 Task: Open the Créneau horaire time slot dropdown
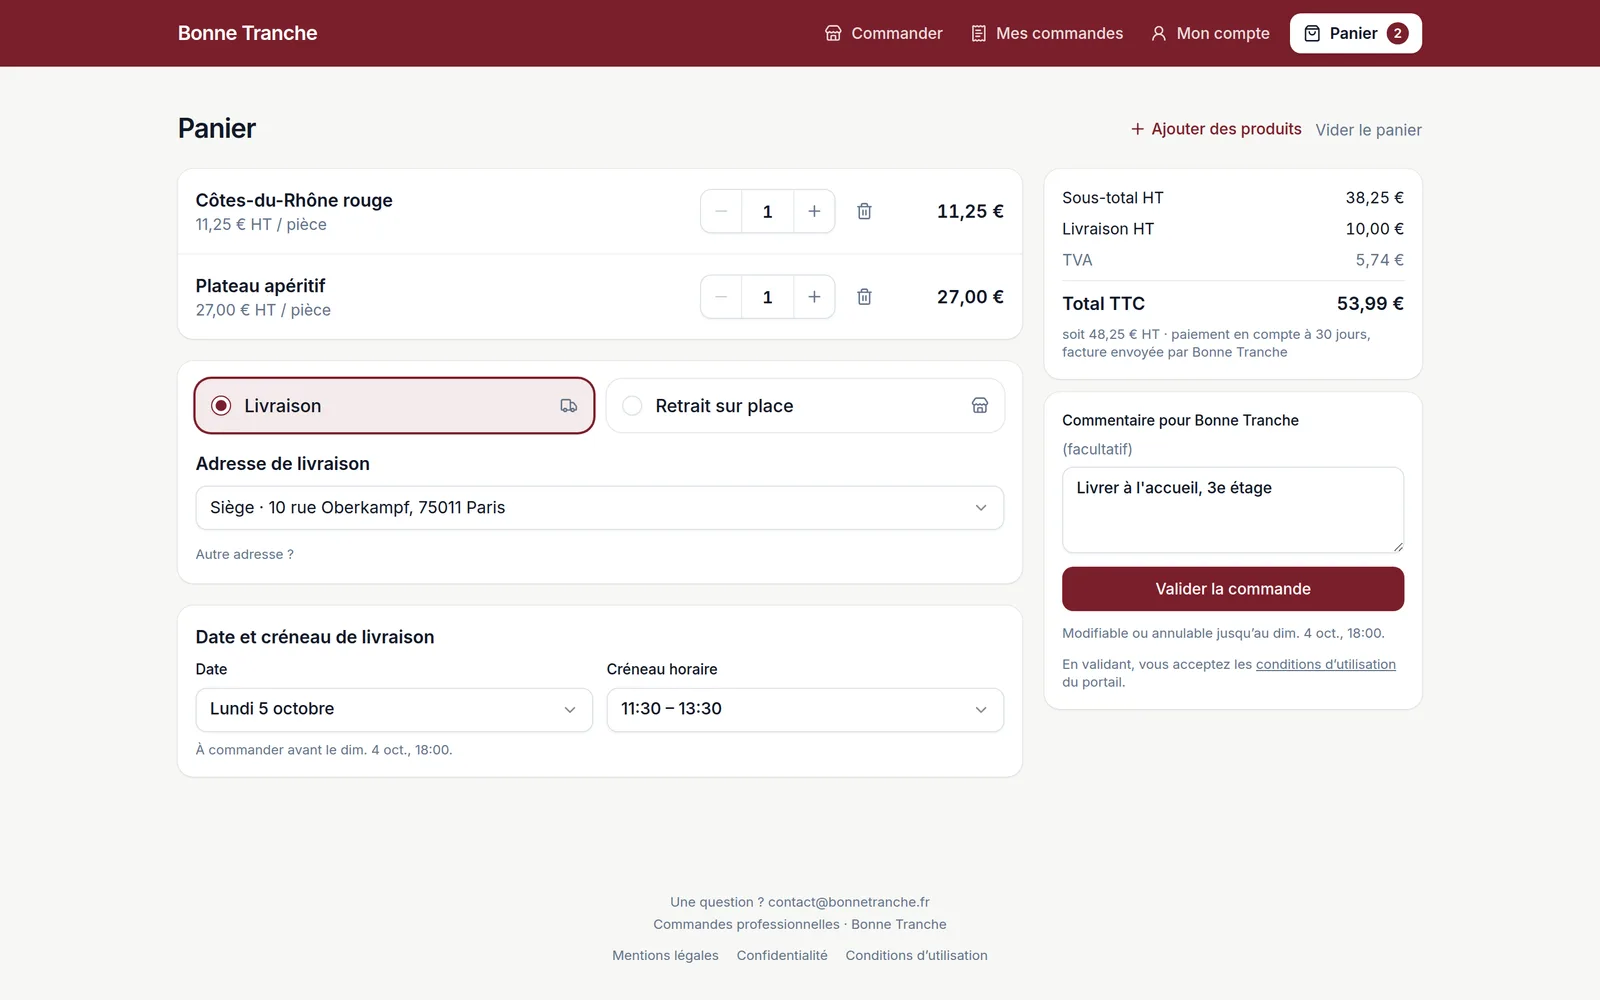[805, 710]
